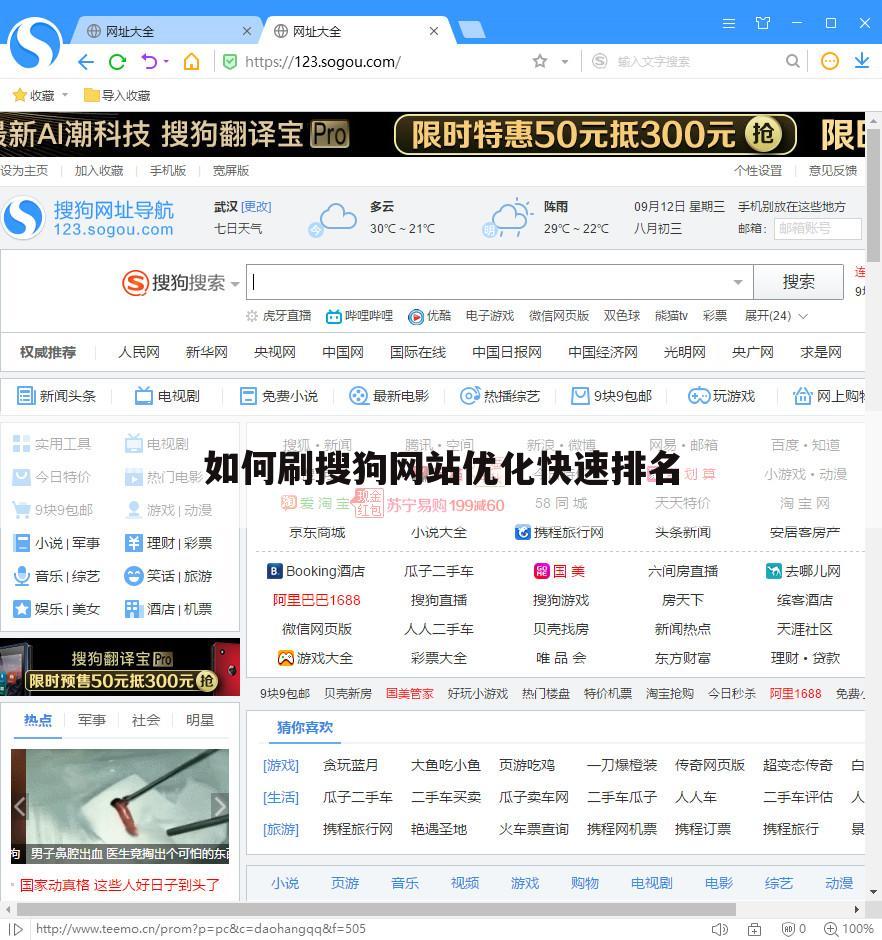This screenshot has width=882, height=940.
Task: Open 电视剧 using the TV icon
Action: point(143,396)
